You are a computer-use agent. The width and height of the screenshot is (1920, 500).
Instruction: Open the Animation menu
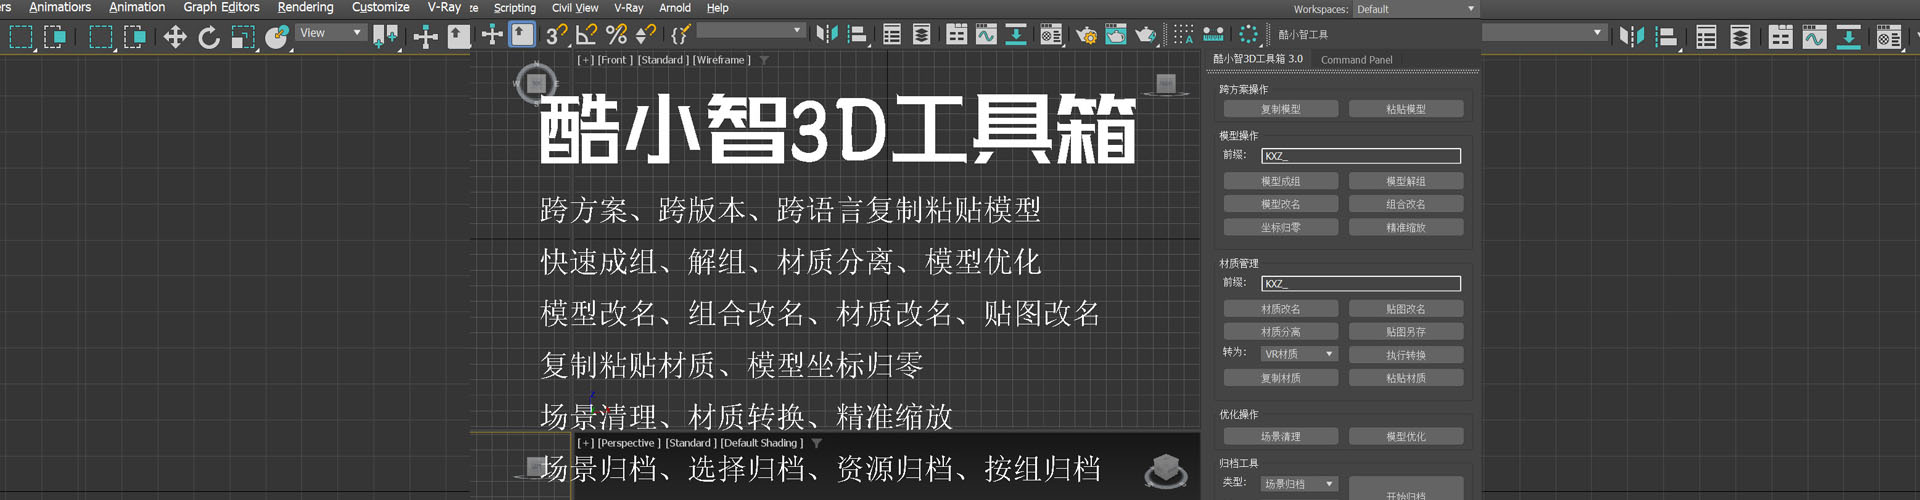pos(137,7)
